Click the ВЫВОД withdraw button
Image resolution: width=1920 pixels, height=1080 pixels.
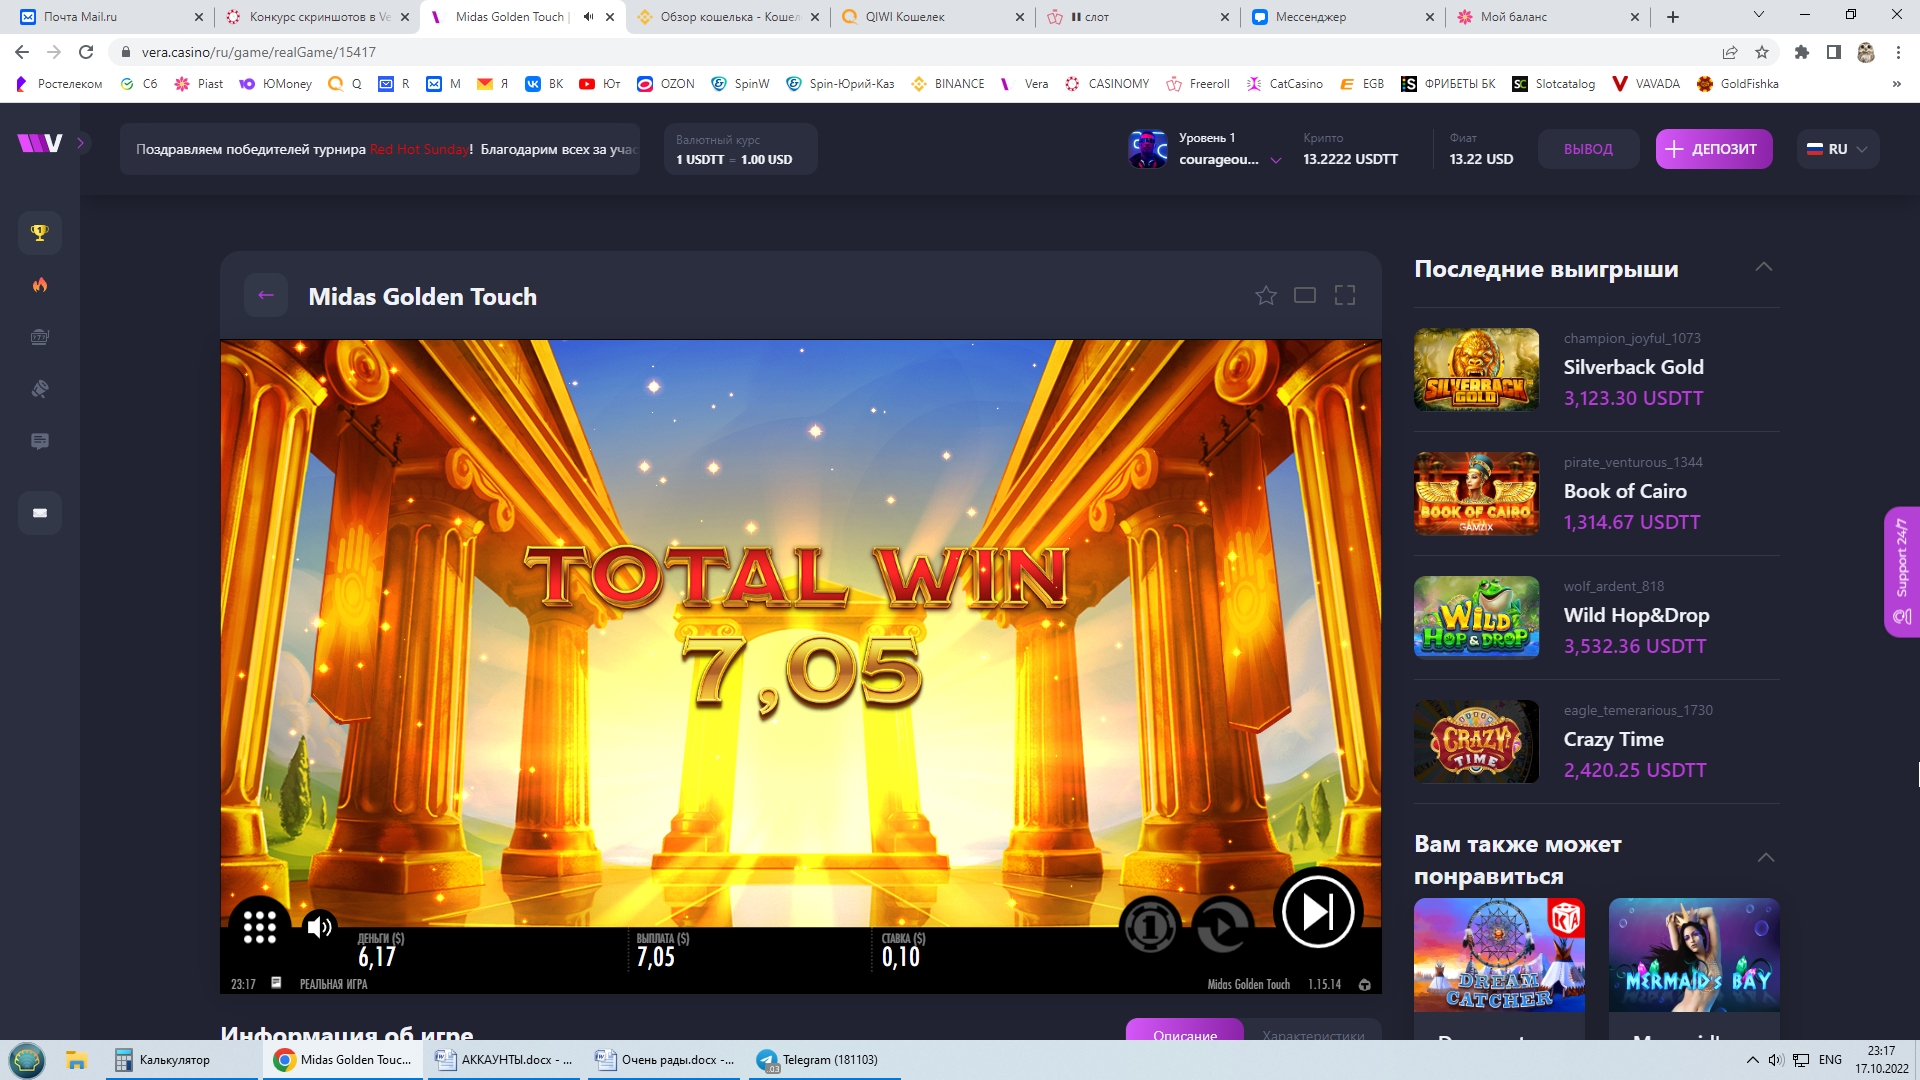point(1588,149)
